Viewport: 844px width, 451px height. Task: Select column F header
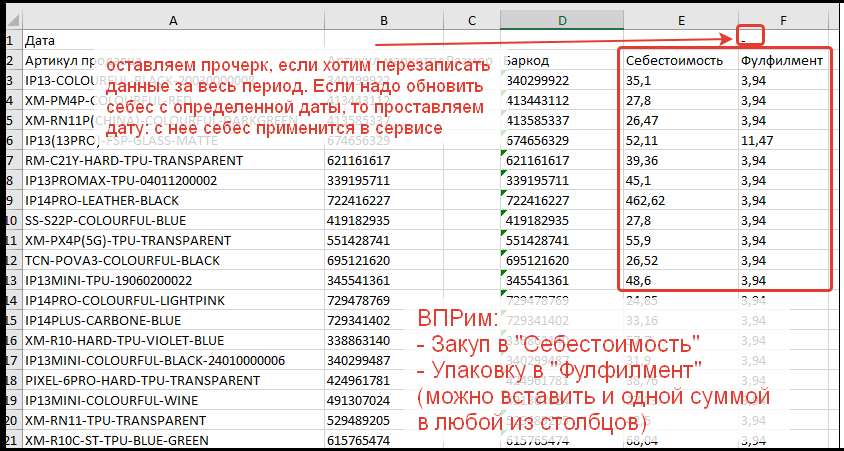(x=783, y=20)
